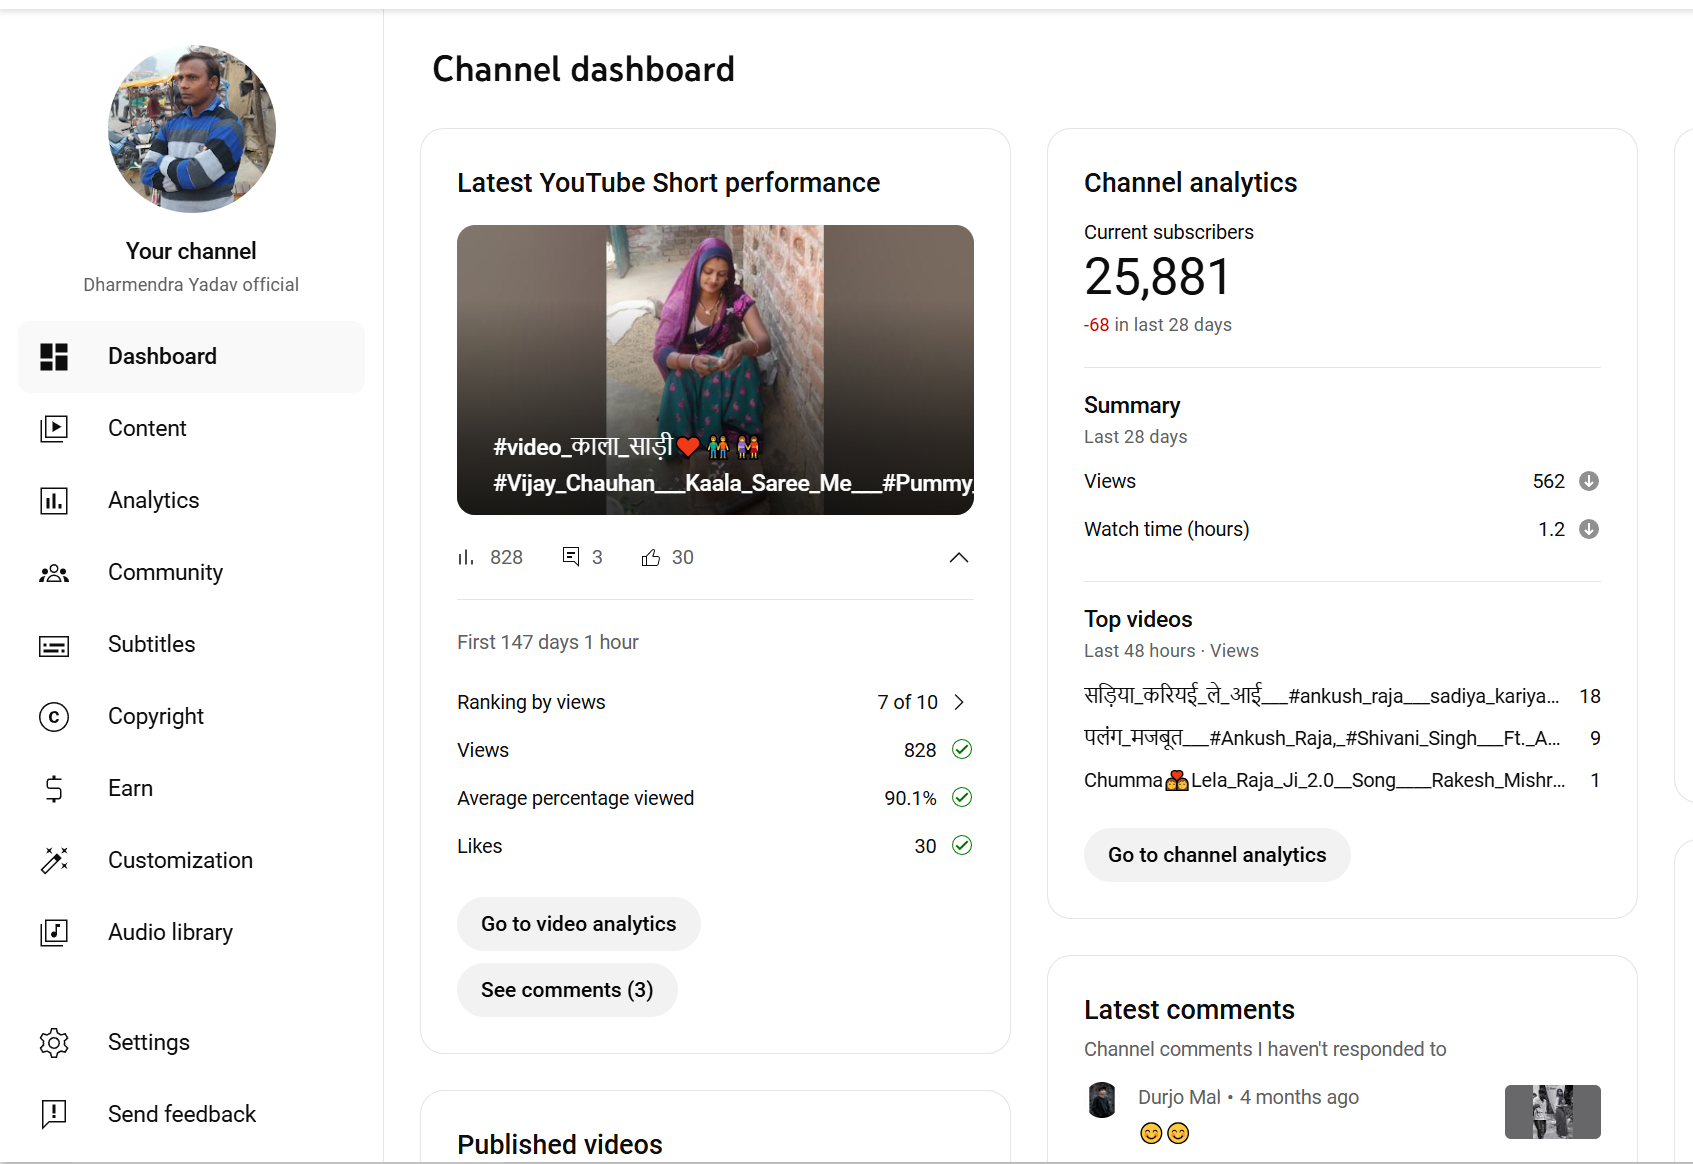Click the 90.1% average percentage viewed value

[x=910, y=798]
